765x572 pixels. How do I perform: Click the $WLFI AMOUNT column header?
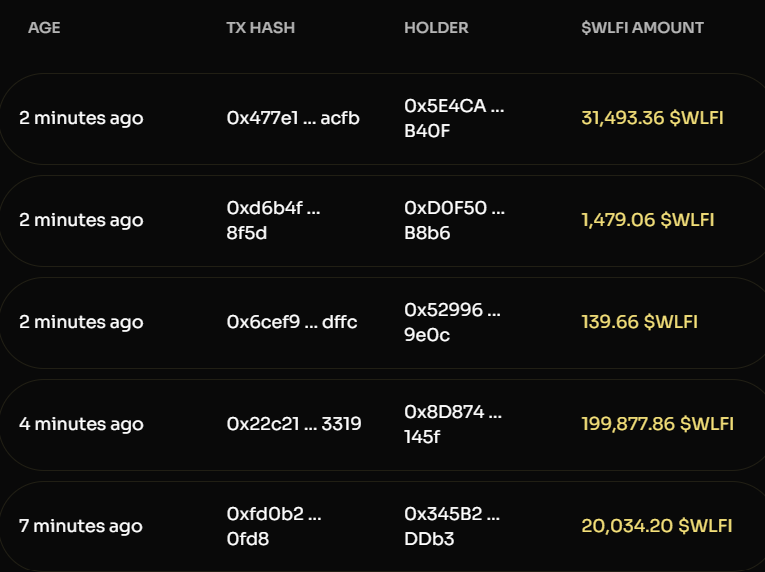point(642,28)
